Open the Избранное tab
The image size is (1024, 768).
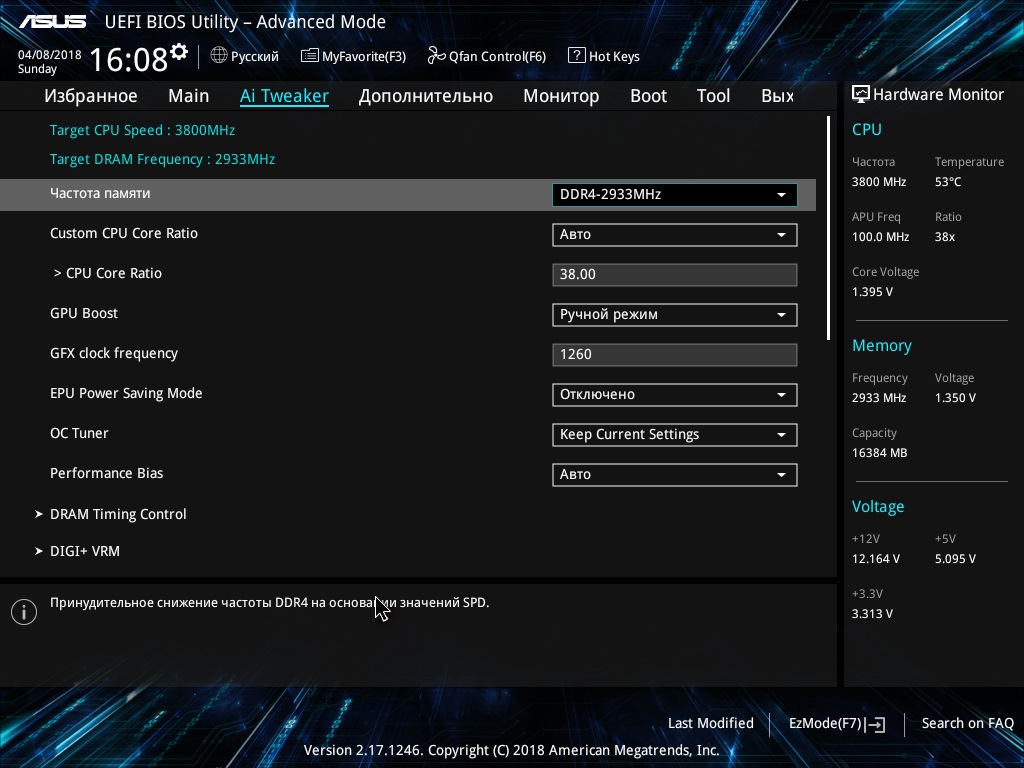coord(91,96)
